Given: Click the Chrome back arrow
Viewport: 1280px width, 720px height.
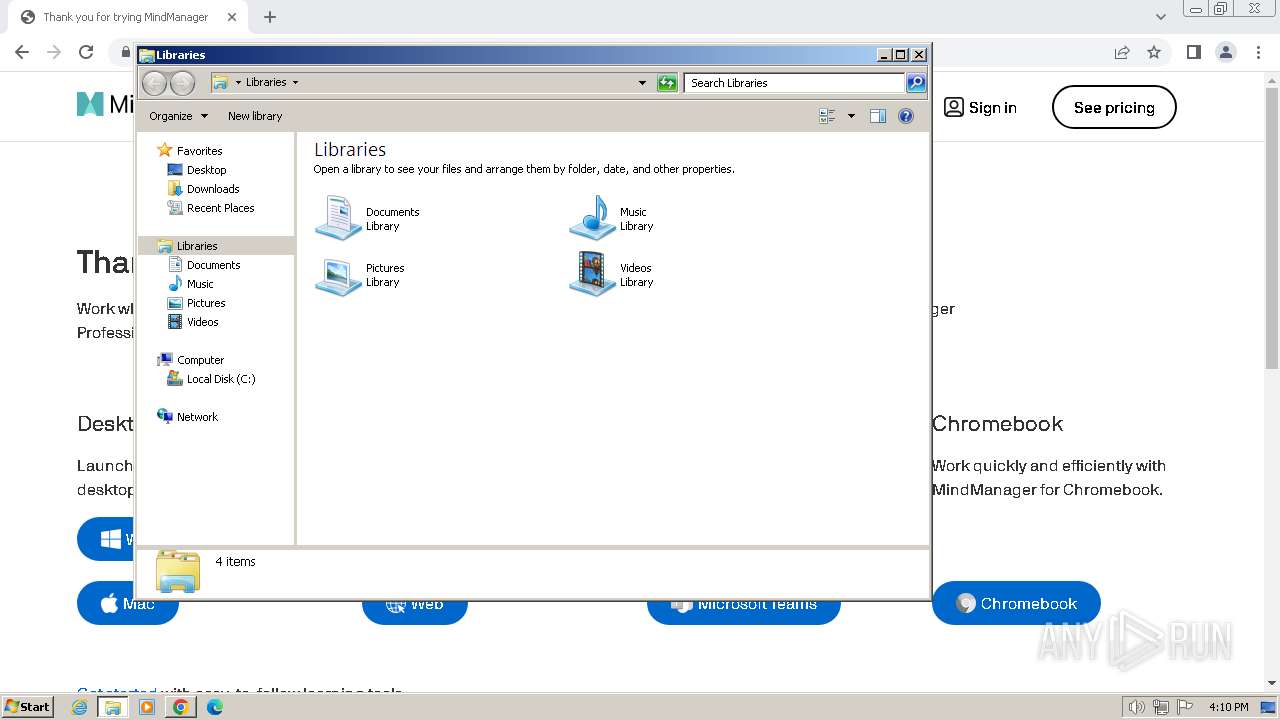Looking at the screenshot, I should [x=22, y=52].
